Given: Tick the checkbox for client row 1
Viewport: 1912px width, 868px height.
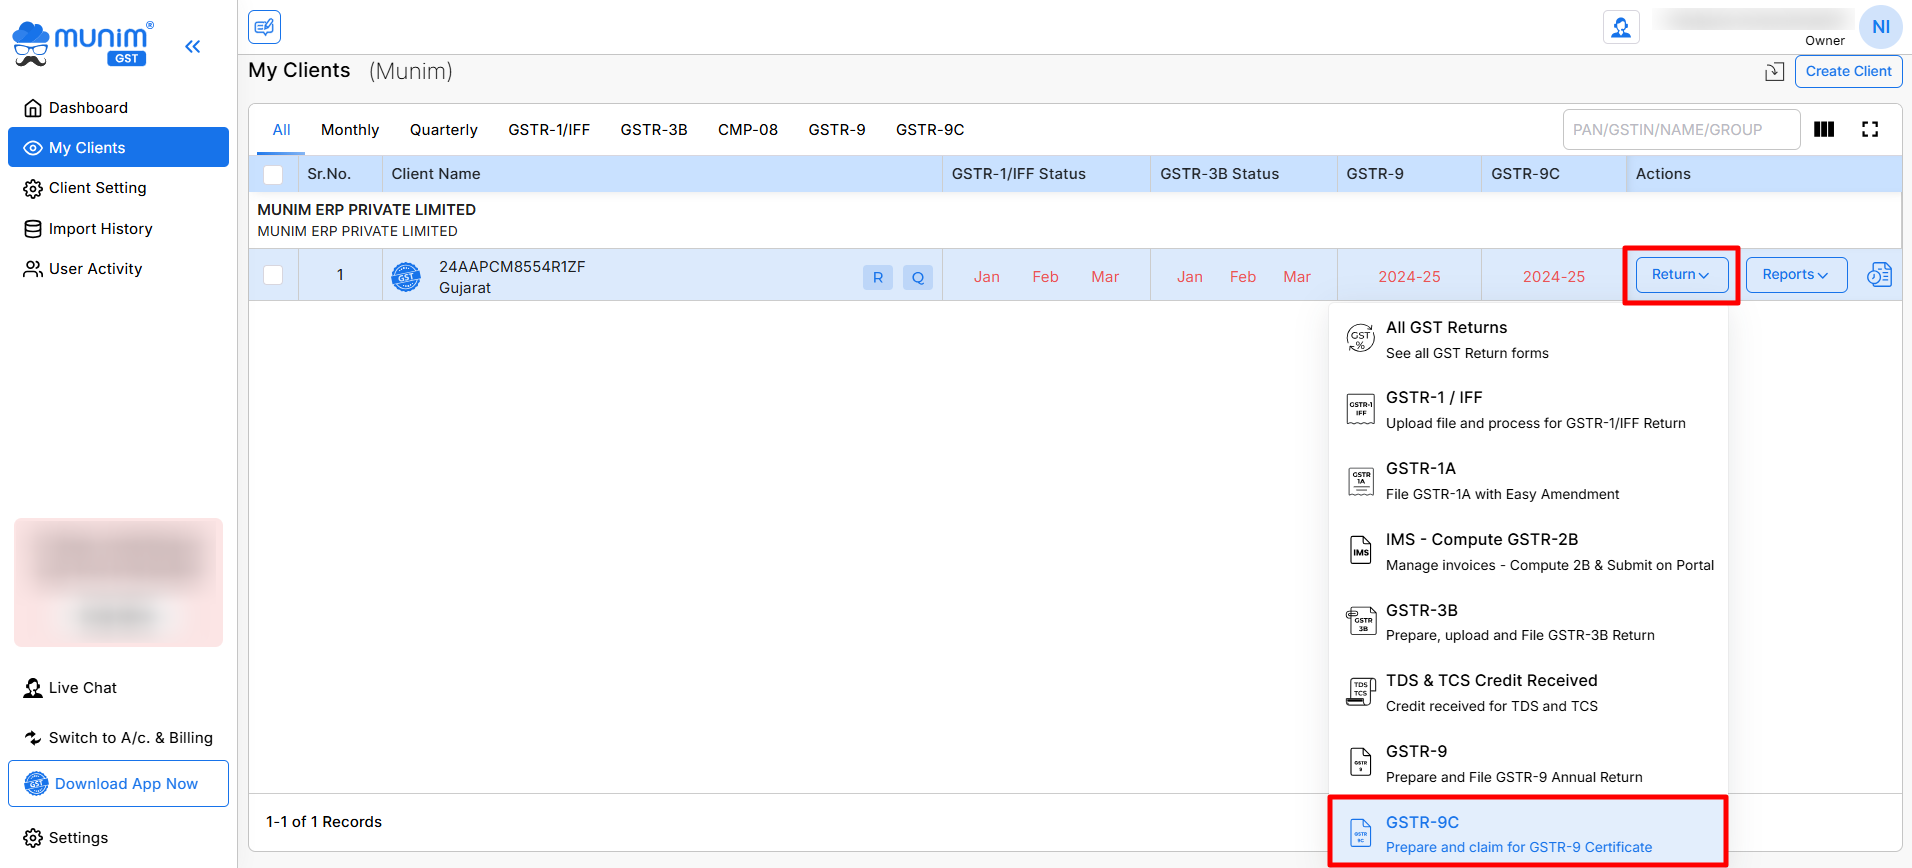Looking at the screenshot, I should [x=273, y=275].
